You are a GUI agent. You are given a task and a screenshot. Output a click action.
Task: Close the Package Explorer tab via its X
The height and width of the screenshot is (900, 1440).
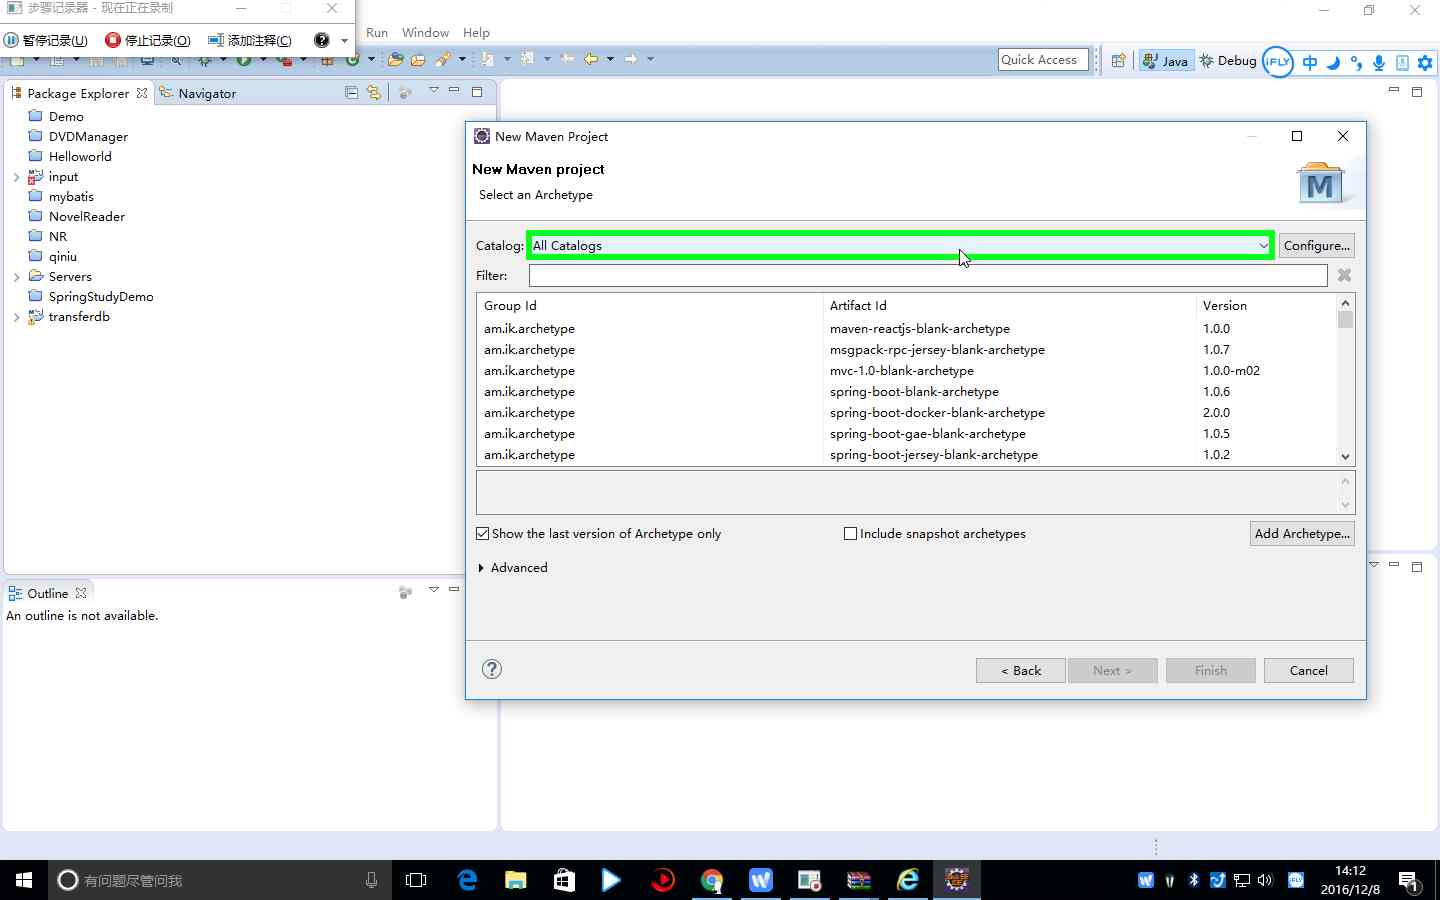[142, 93]
